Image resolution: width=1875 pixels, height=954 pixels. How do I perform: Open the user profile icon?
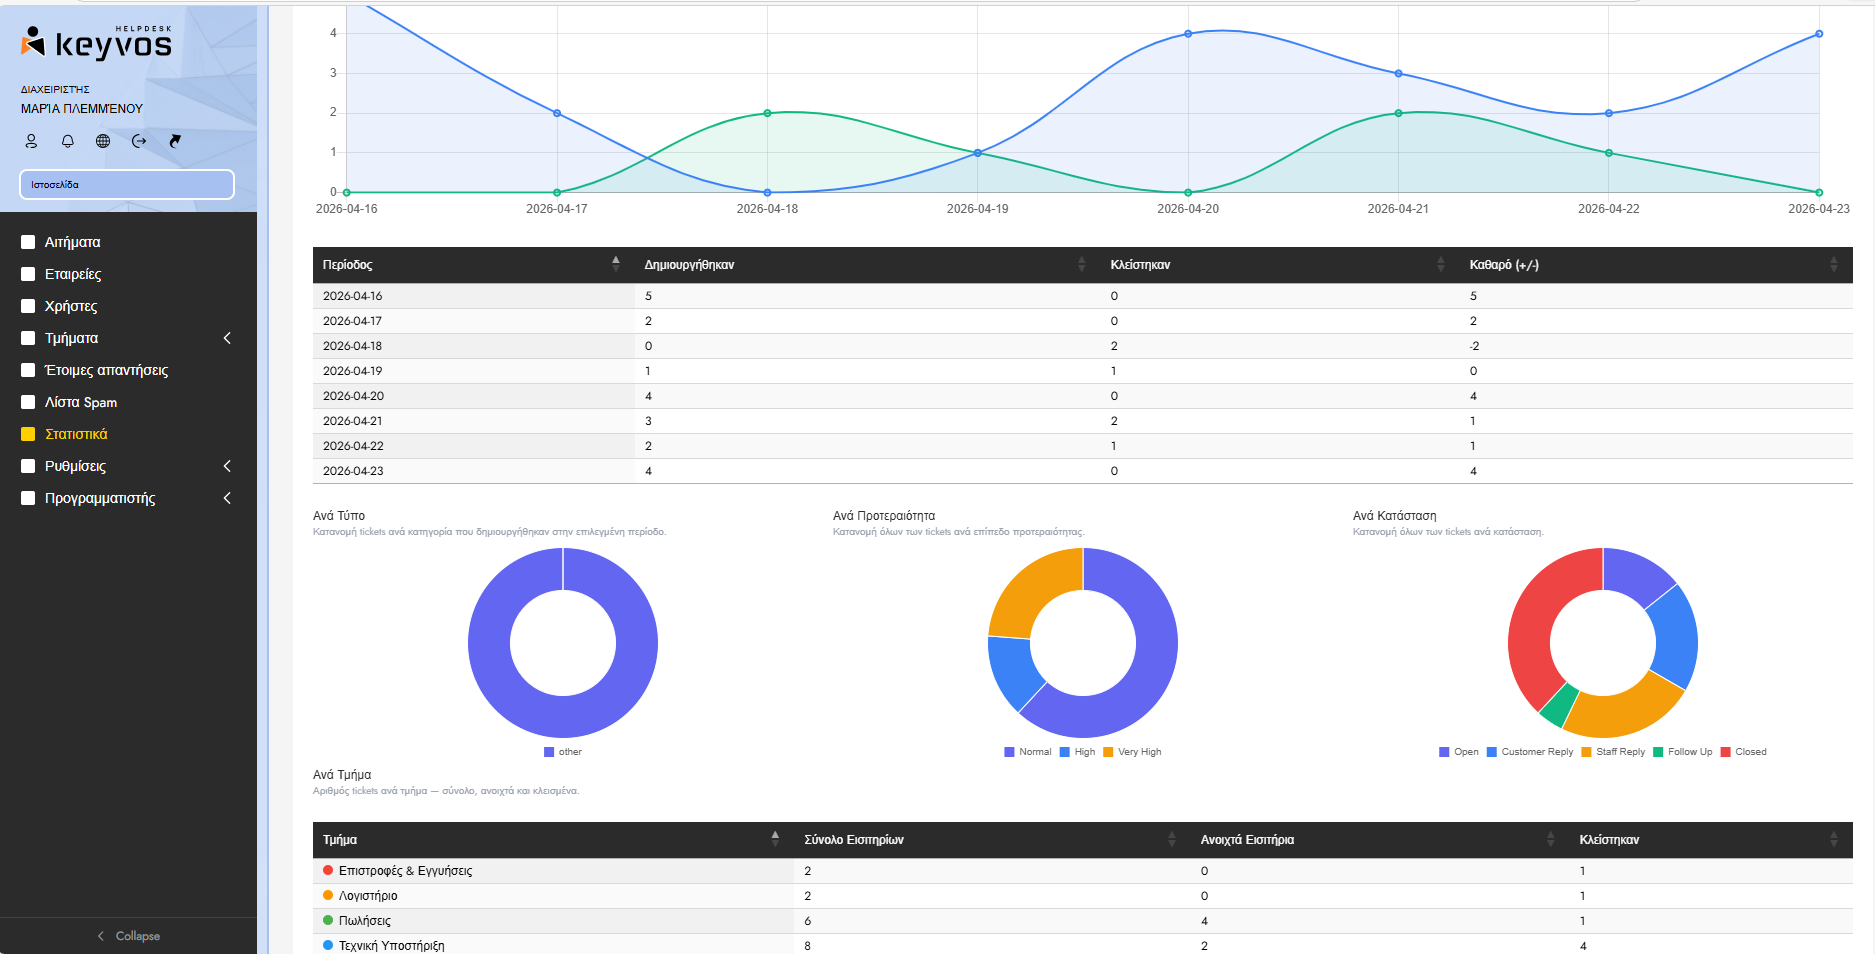31,141
